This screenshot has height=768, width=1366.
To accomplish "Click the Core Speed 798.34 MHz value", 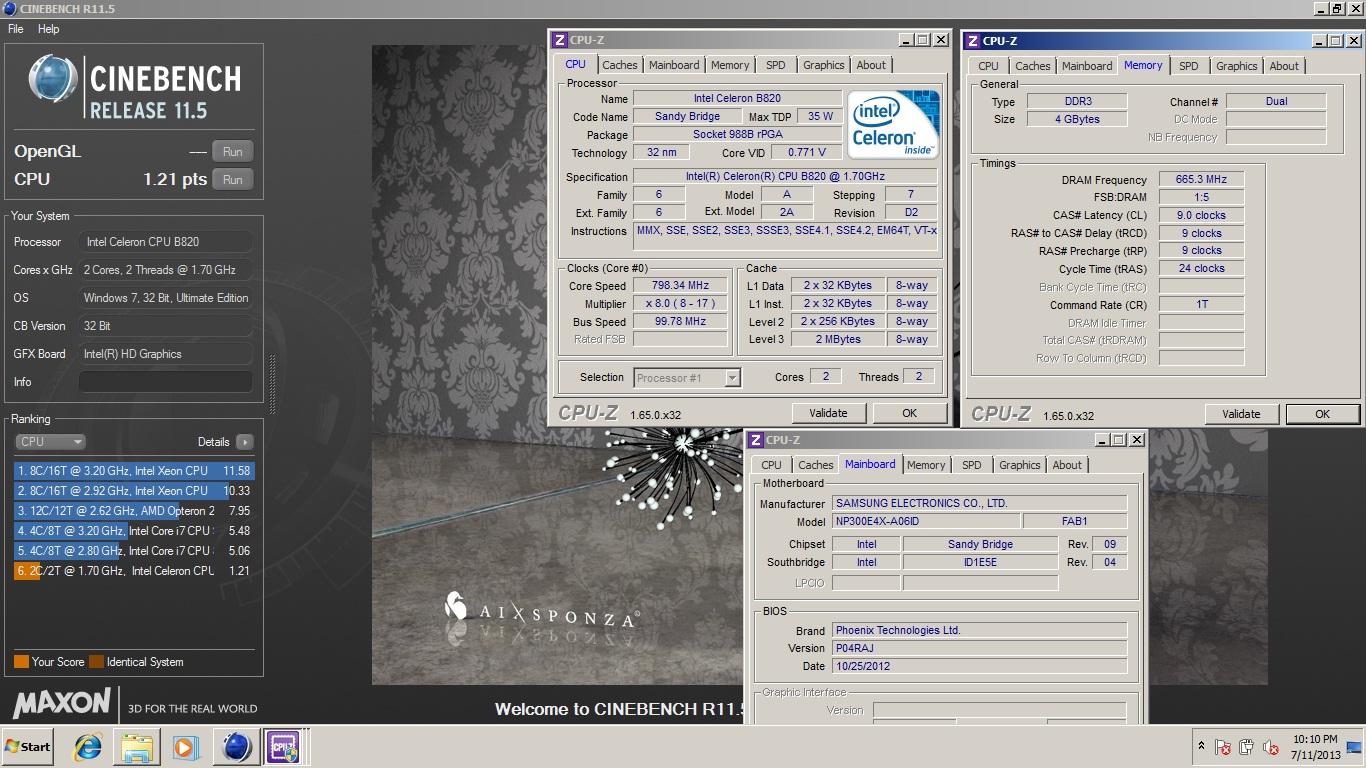I will click(x=680, y=286).
